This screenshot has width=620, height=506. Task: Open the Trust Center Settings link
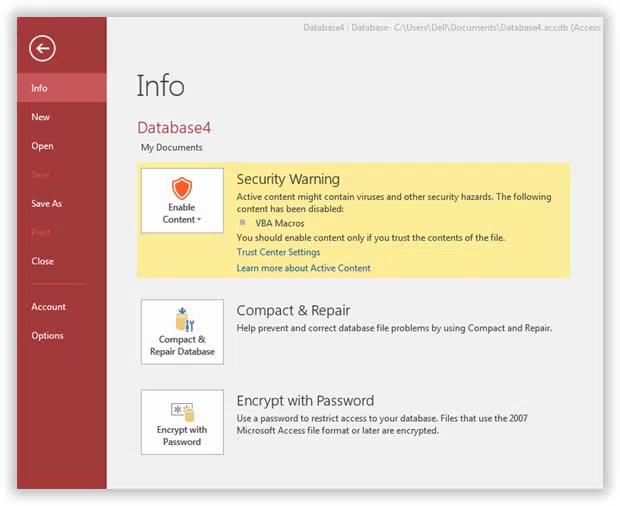tap(278, 252)
